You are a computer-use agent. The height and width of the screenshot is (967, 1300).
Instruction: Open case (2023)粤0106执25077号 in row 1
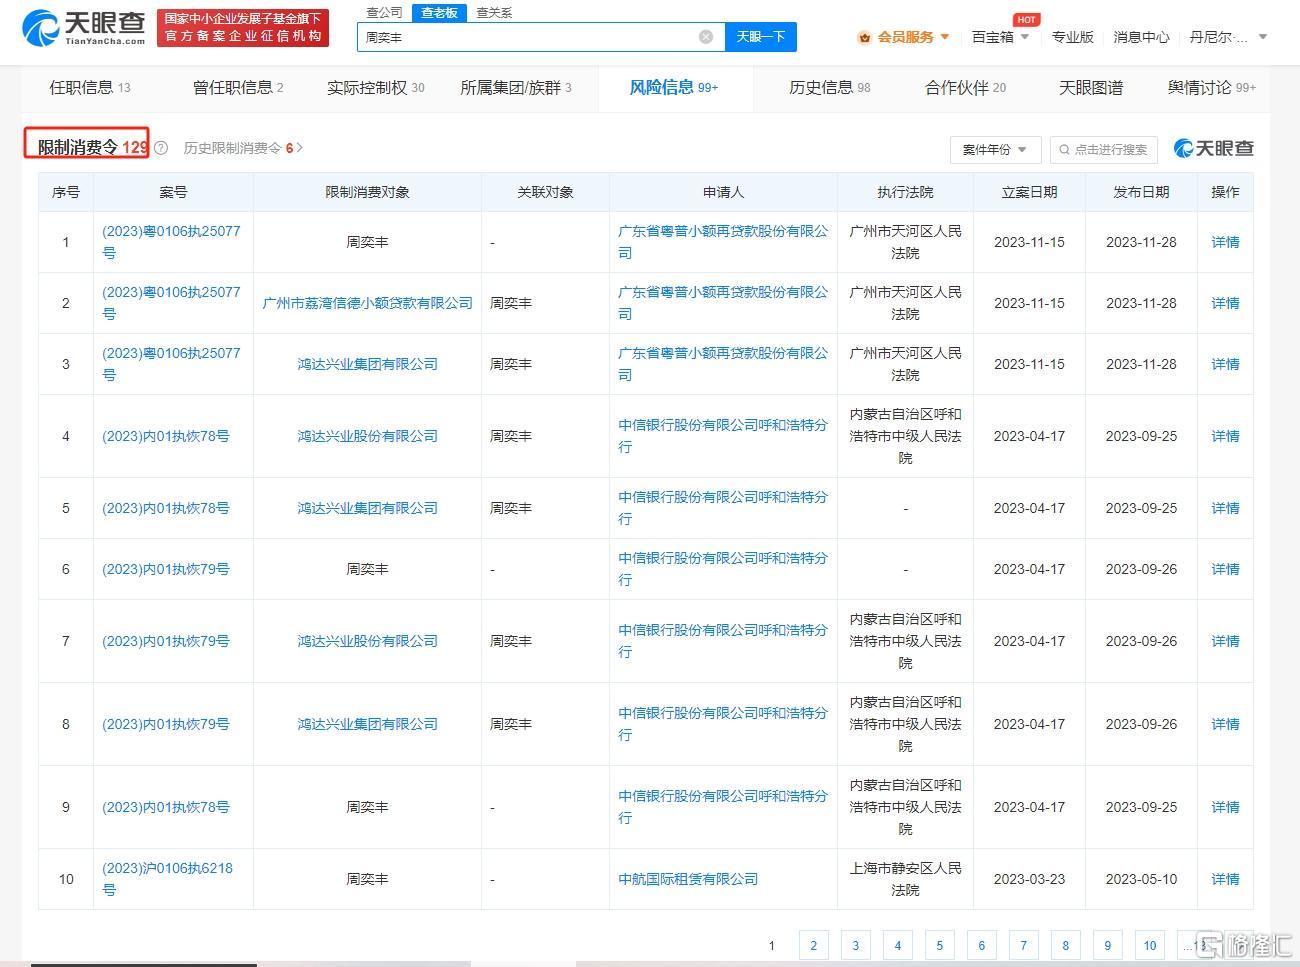[171, 242]
